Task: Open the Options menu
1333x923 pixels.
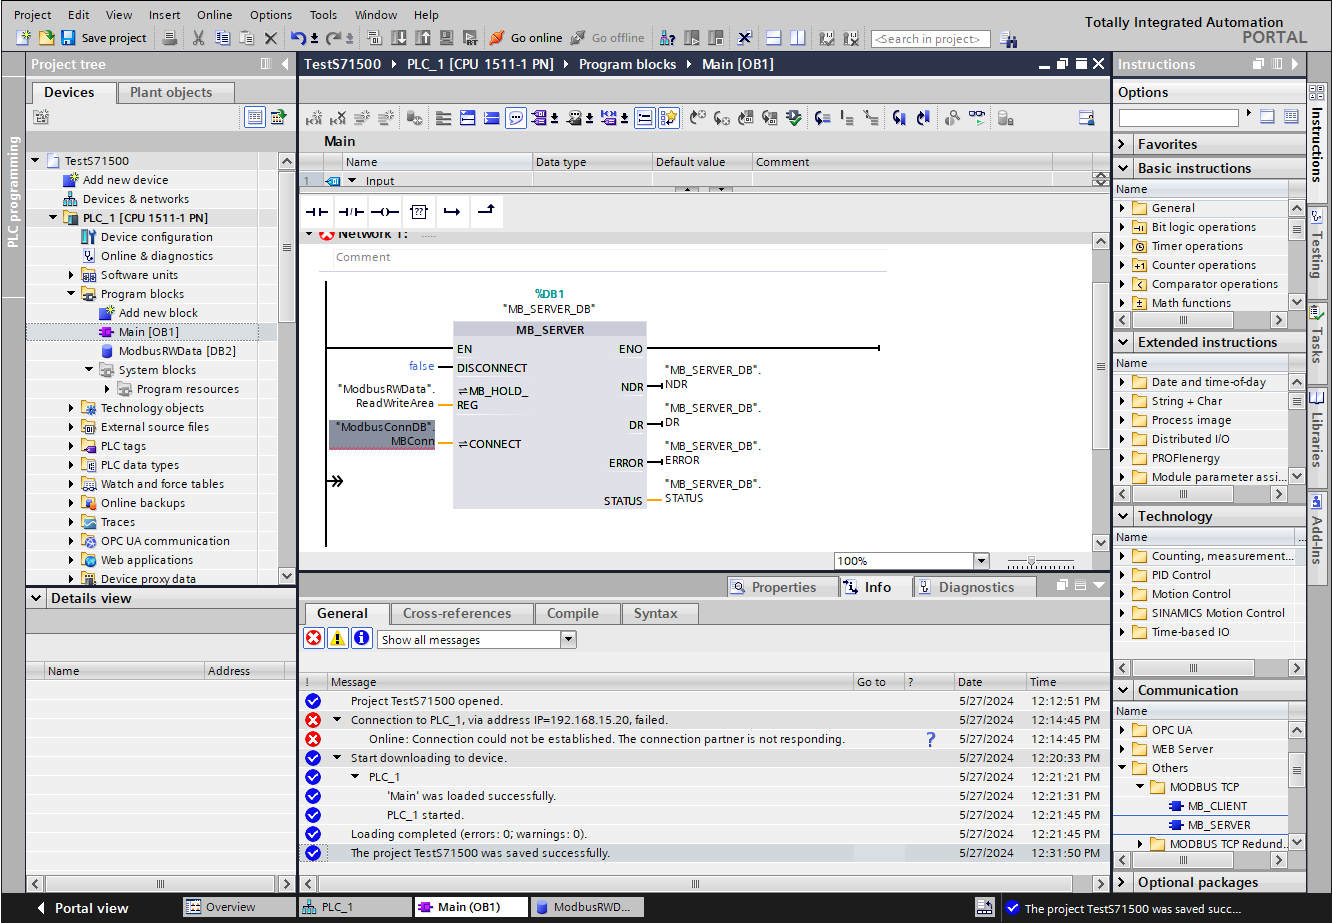Action: click(x=271, y=15)
